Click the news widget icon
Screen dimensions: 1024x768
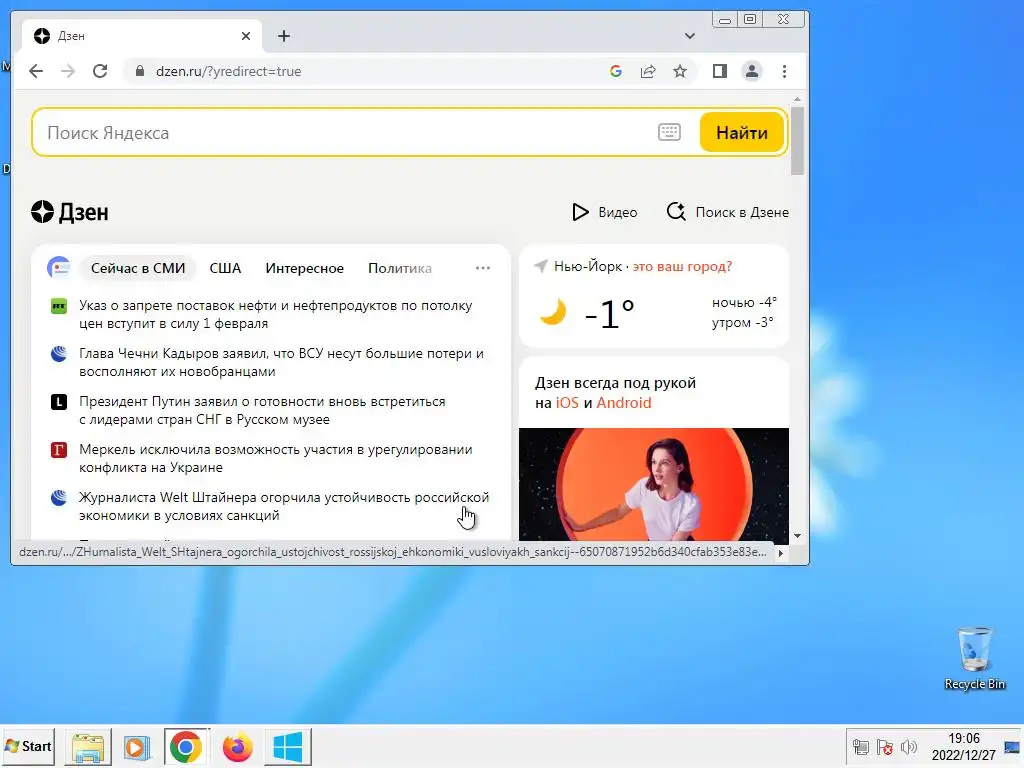pos(59,268)
